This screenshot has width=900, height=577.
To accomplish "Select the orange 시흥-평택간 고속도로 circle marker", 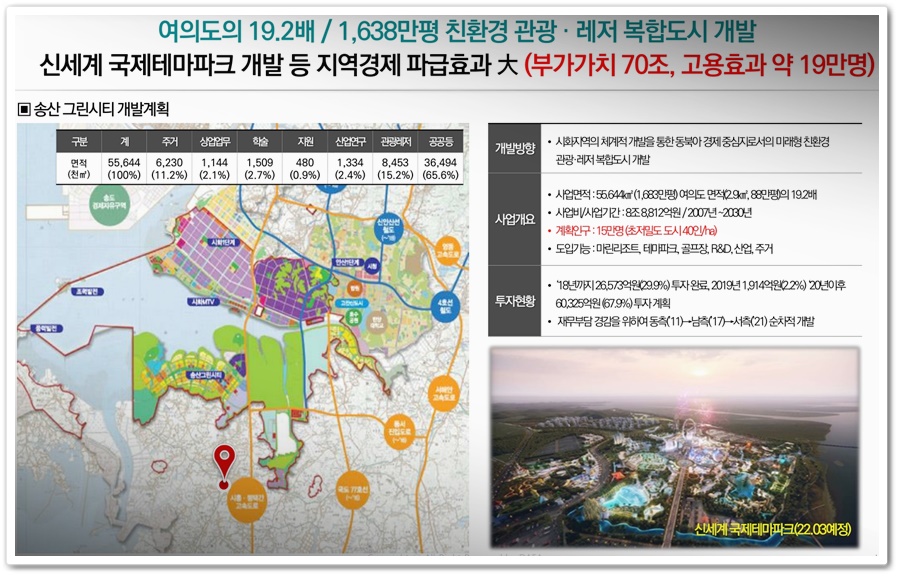I will pyautogui.click(x=247, y=499).
